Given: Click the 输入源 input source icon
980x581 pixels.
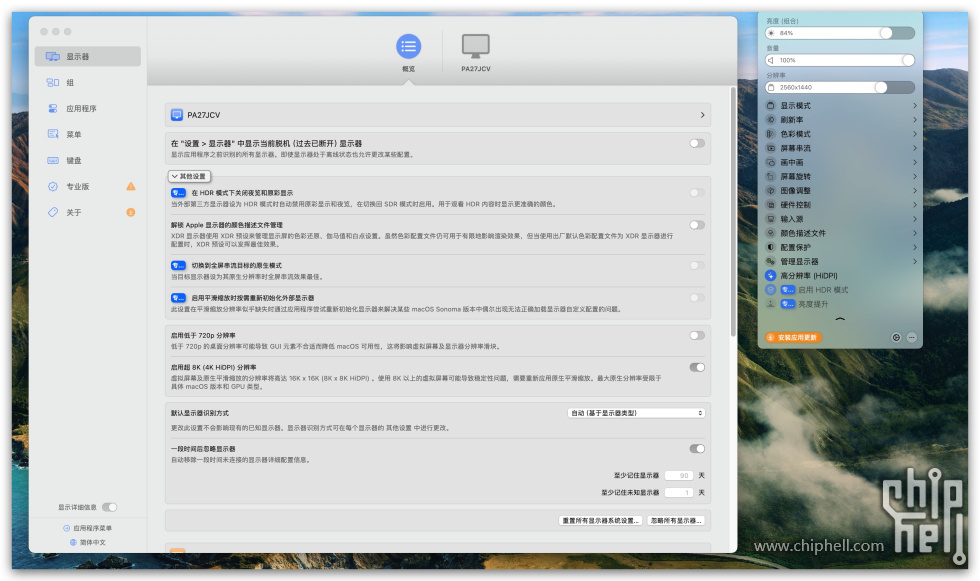Looking at the screenshot, I should pyautogui.click(x=771, y=219).
